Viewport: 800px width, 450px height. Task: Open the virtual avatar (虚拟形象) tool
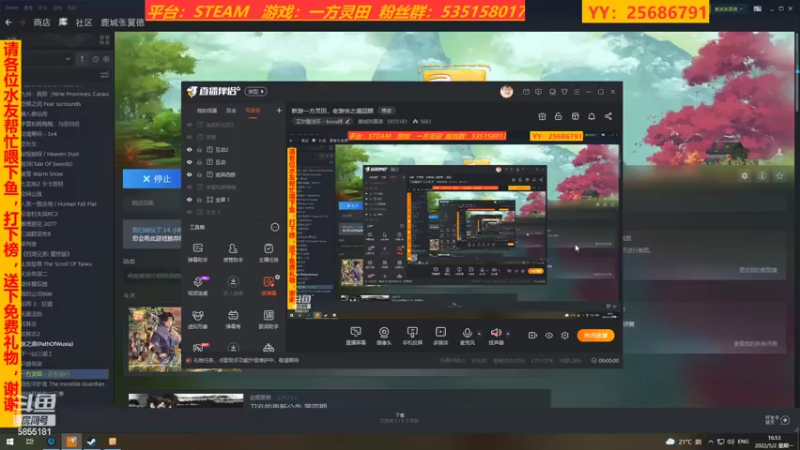tap(197, 319)
